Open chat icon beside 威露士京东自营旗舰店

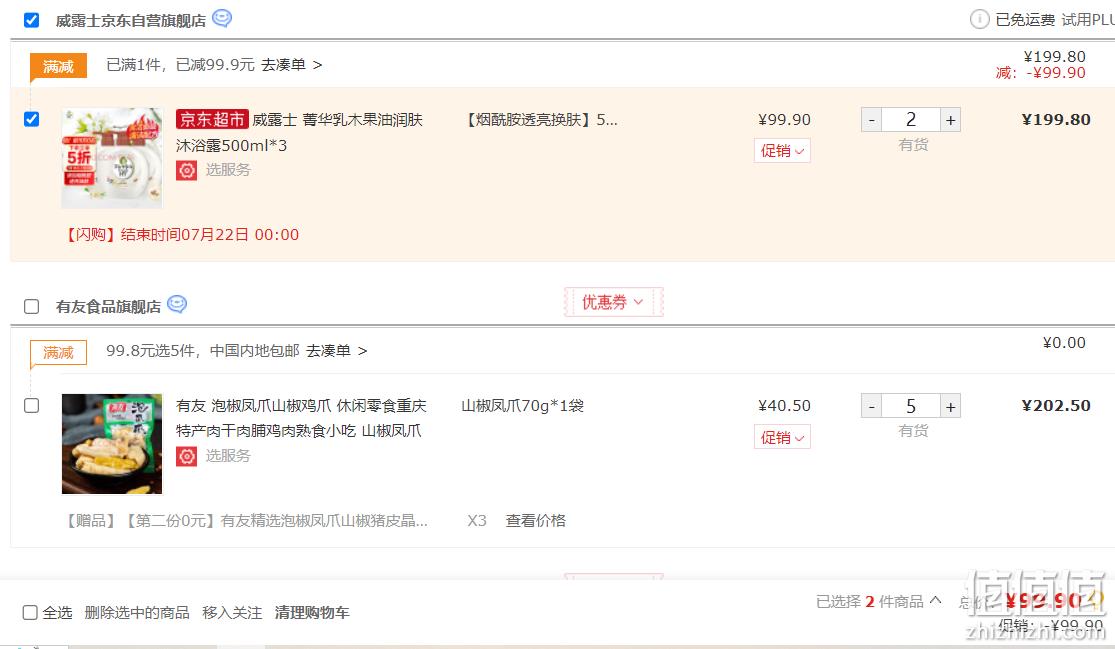[x=222, y=18]
